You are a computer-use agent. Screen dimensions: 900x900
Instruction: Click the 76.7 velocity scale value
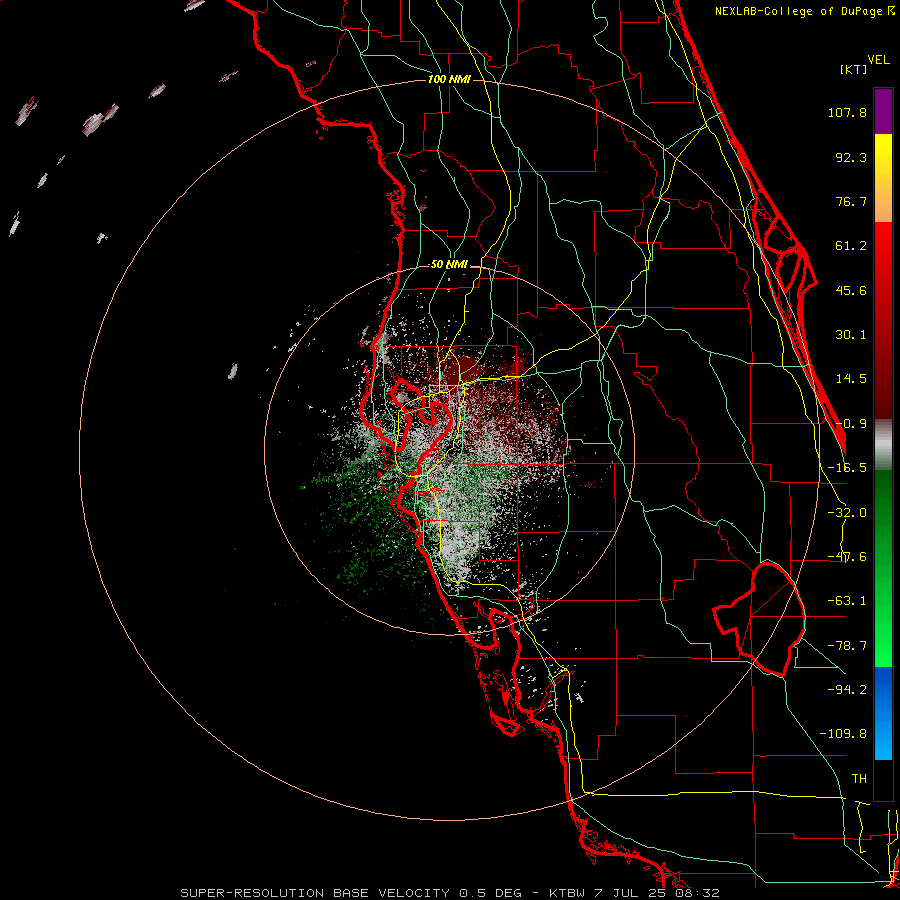point(851,201)
